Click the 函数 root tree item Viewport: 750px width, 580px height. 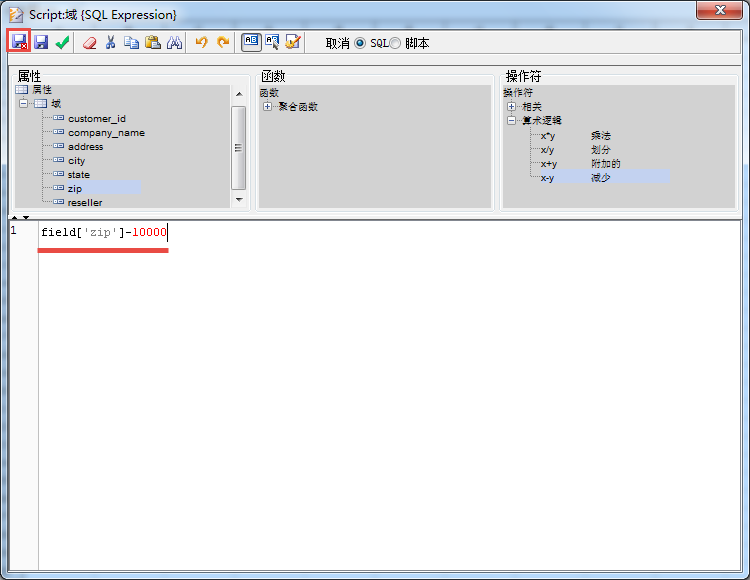click(269, 93)
